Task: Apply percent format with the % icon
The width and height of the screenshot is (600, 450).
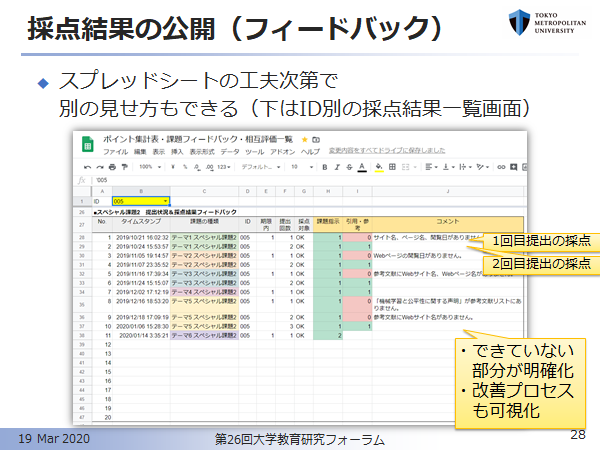Action: [185, 167]
